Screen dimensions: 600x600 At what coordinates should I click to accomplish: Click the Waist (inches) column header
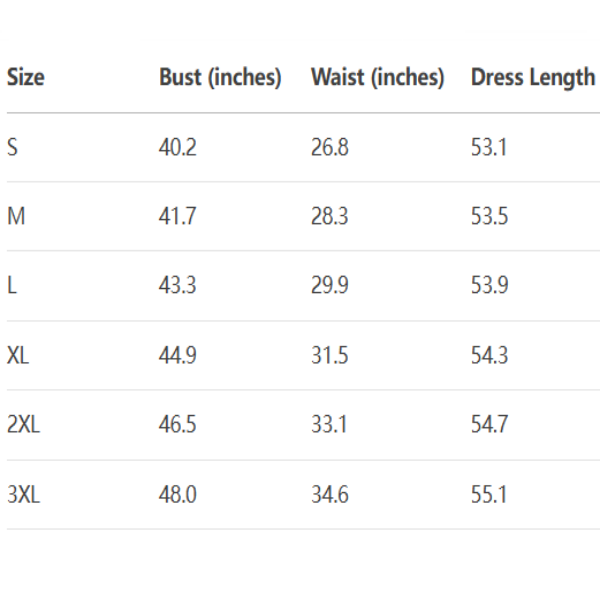(377, 78)
